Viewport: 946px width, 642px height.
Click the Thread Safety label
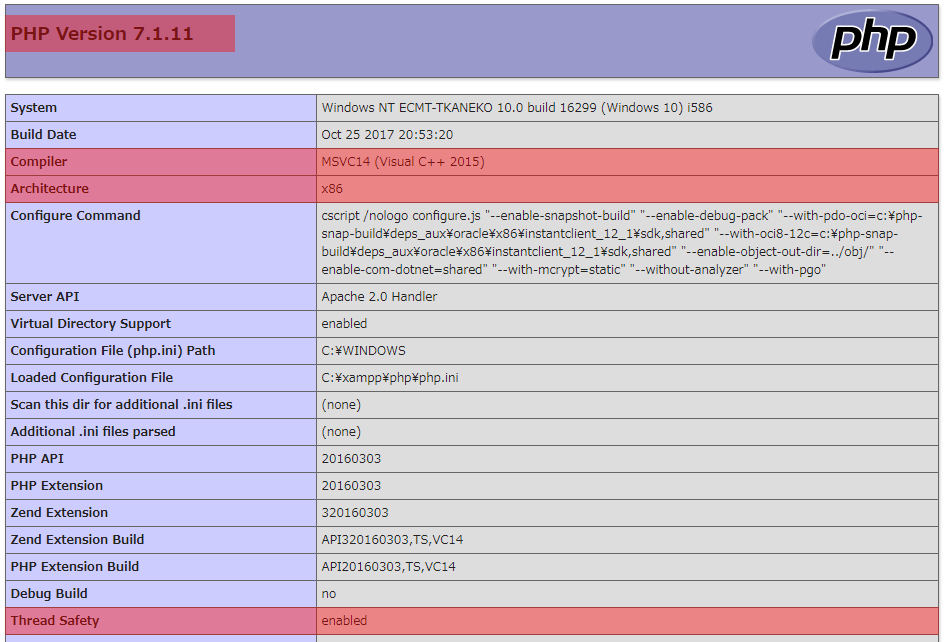coord(55,621)
